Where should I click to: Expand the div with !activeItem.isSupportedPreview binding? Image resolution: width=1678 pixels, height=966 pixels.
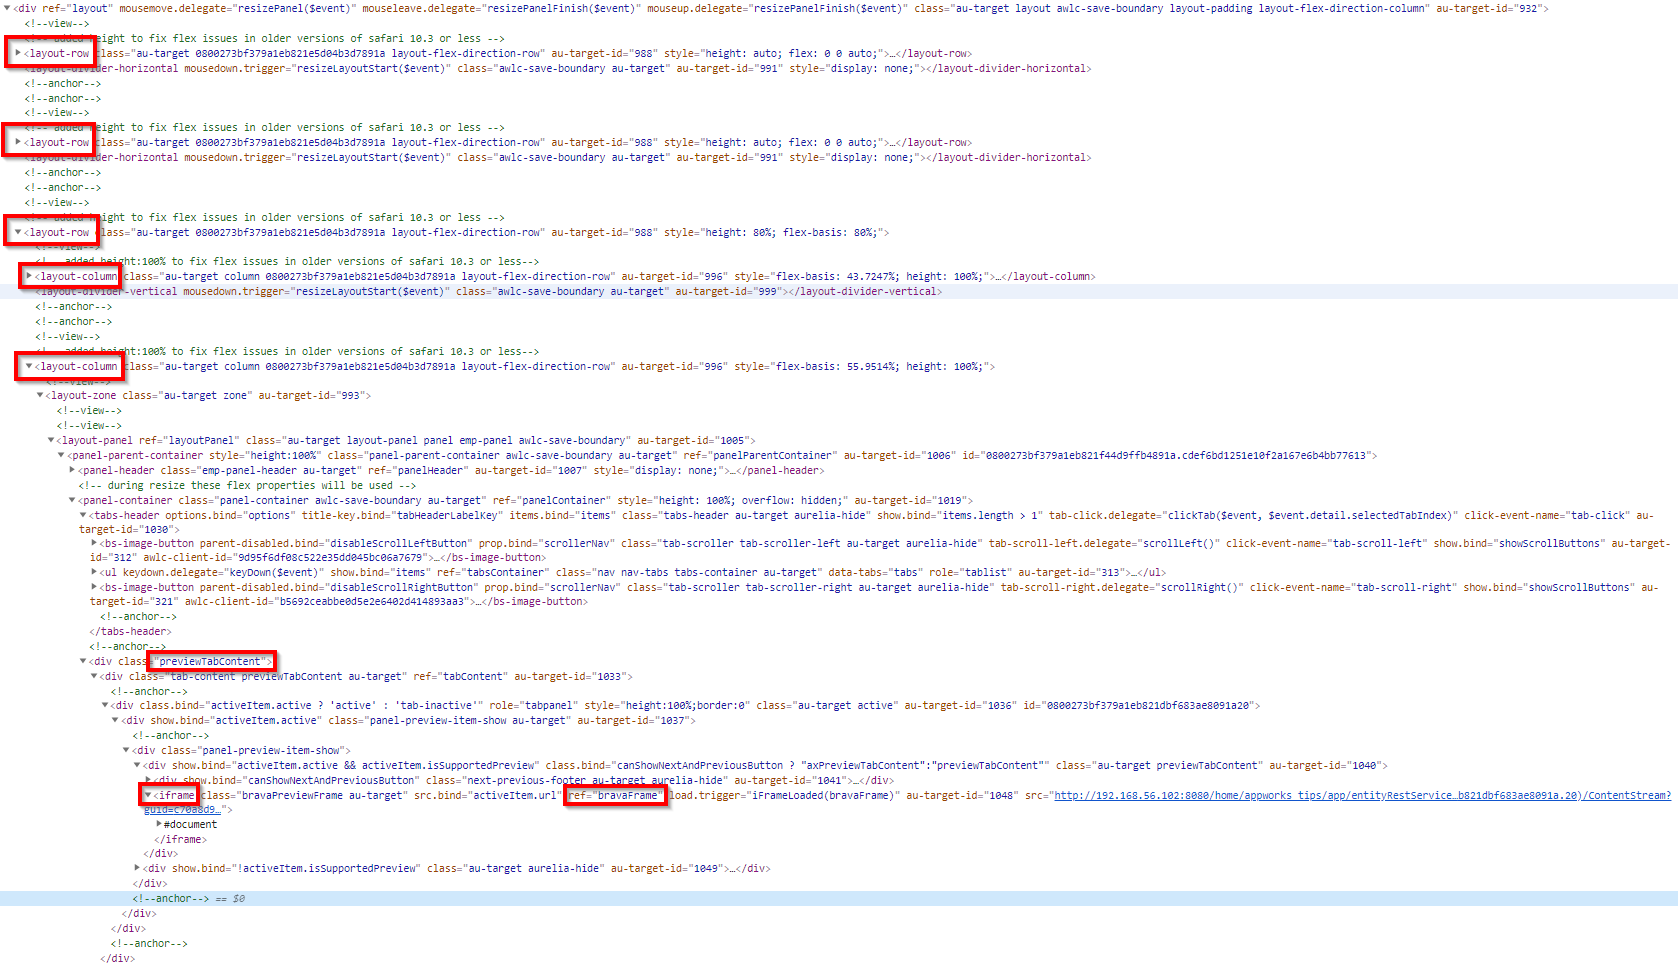[x=138, y=869]
